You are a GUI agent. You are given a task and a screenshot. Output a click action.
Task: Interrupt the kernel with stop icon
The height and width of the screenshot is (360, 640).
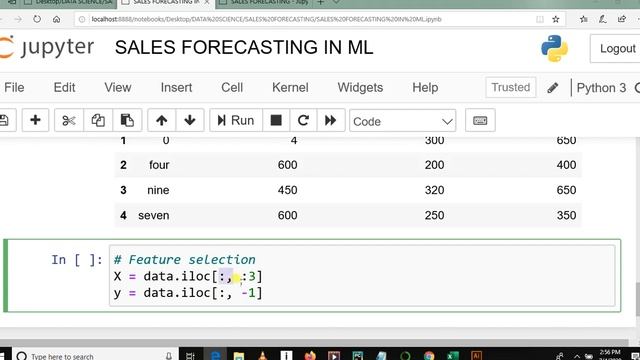click(276, 120)
